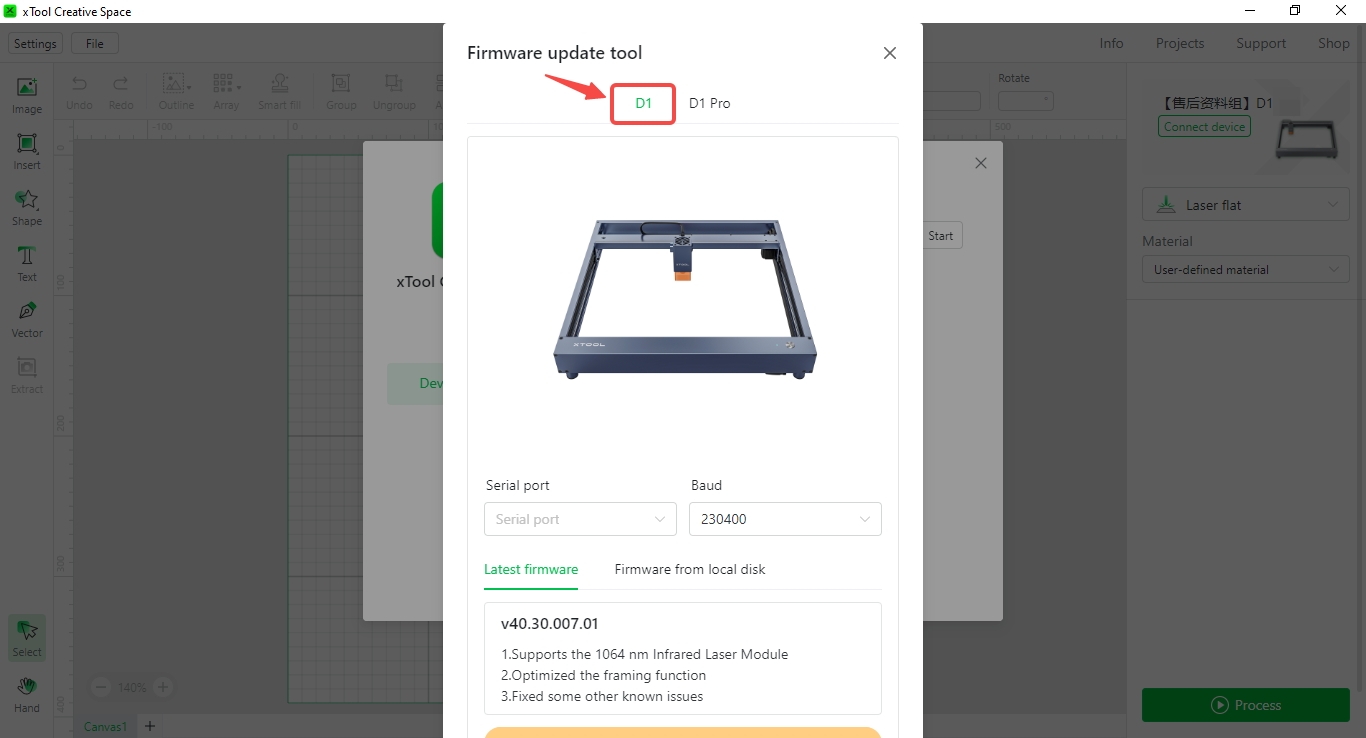Open the File menu

[x=95, y=44]
